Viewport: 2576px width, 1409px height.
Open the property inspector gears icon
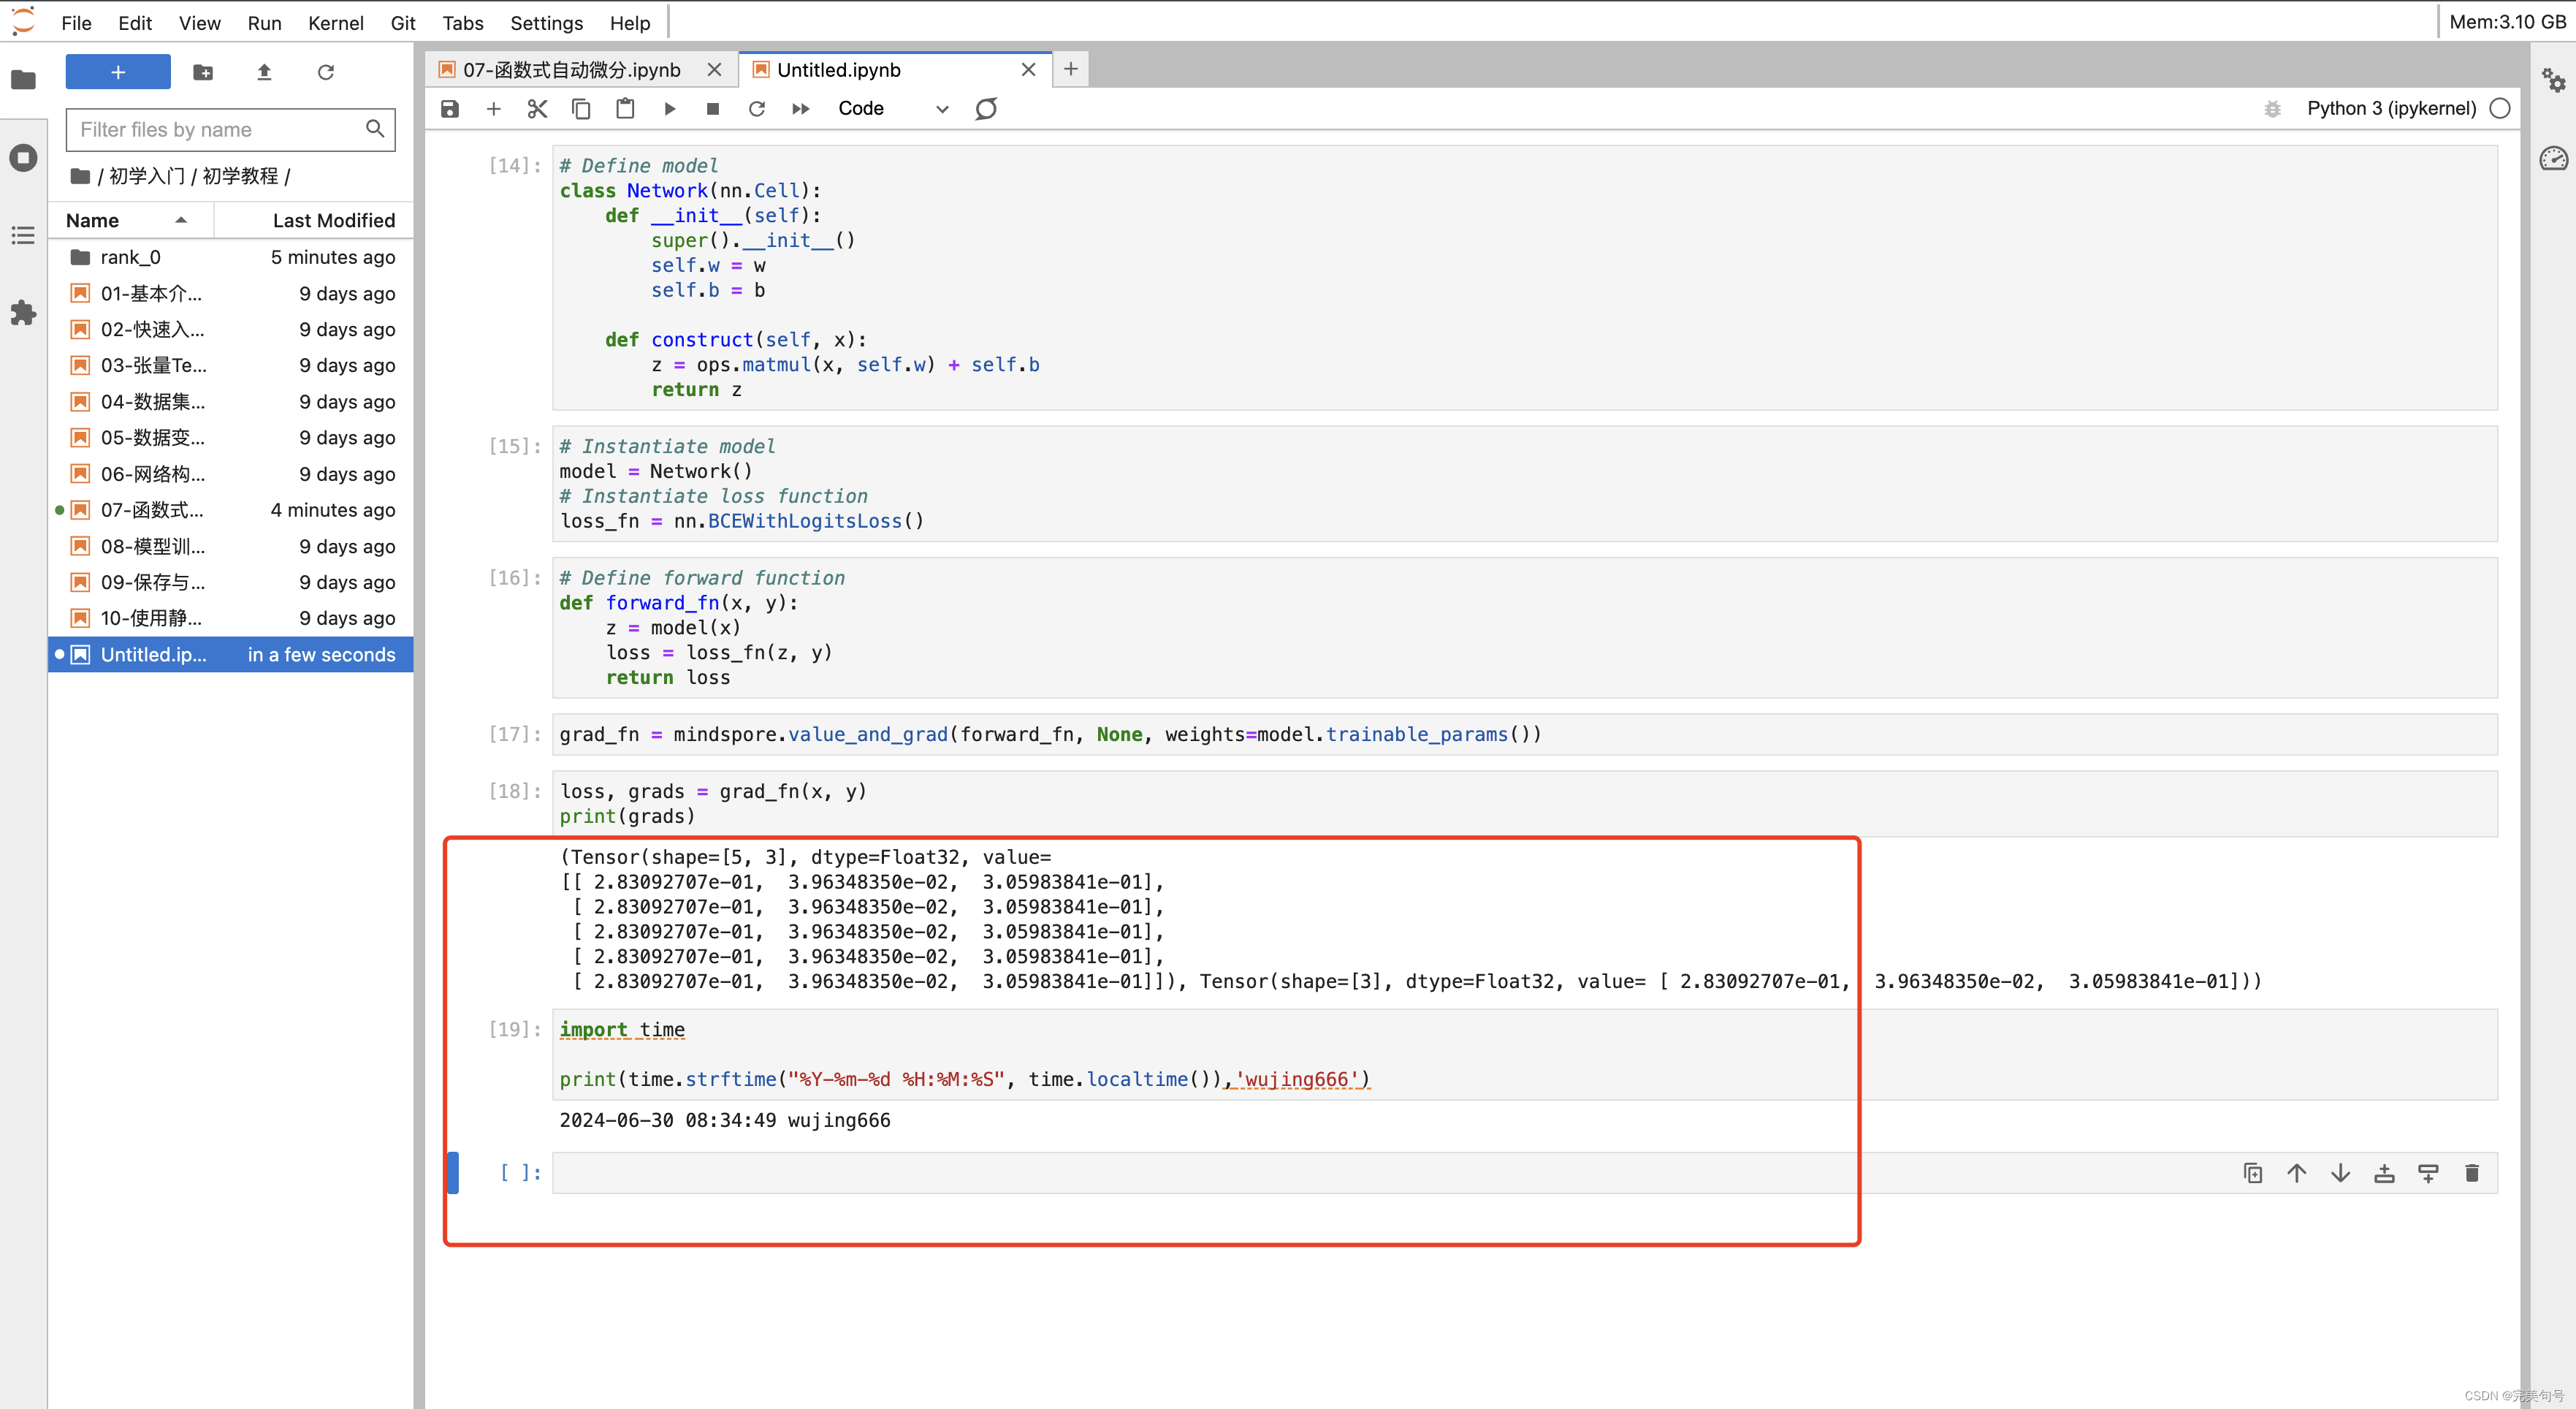2553,80
